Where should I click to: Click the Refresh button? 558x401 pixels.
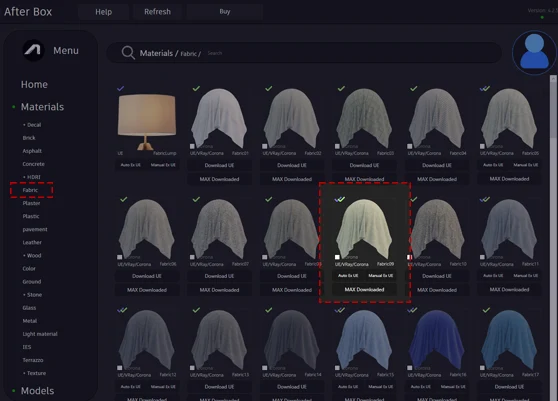pyautogui.click(x=157, y=12)
